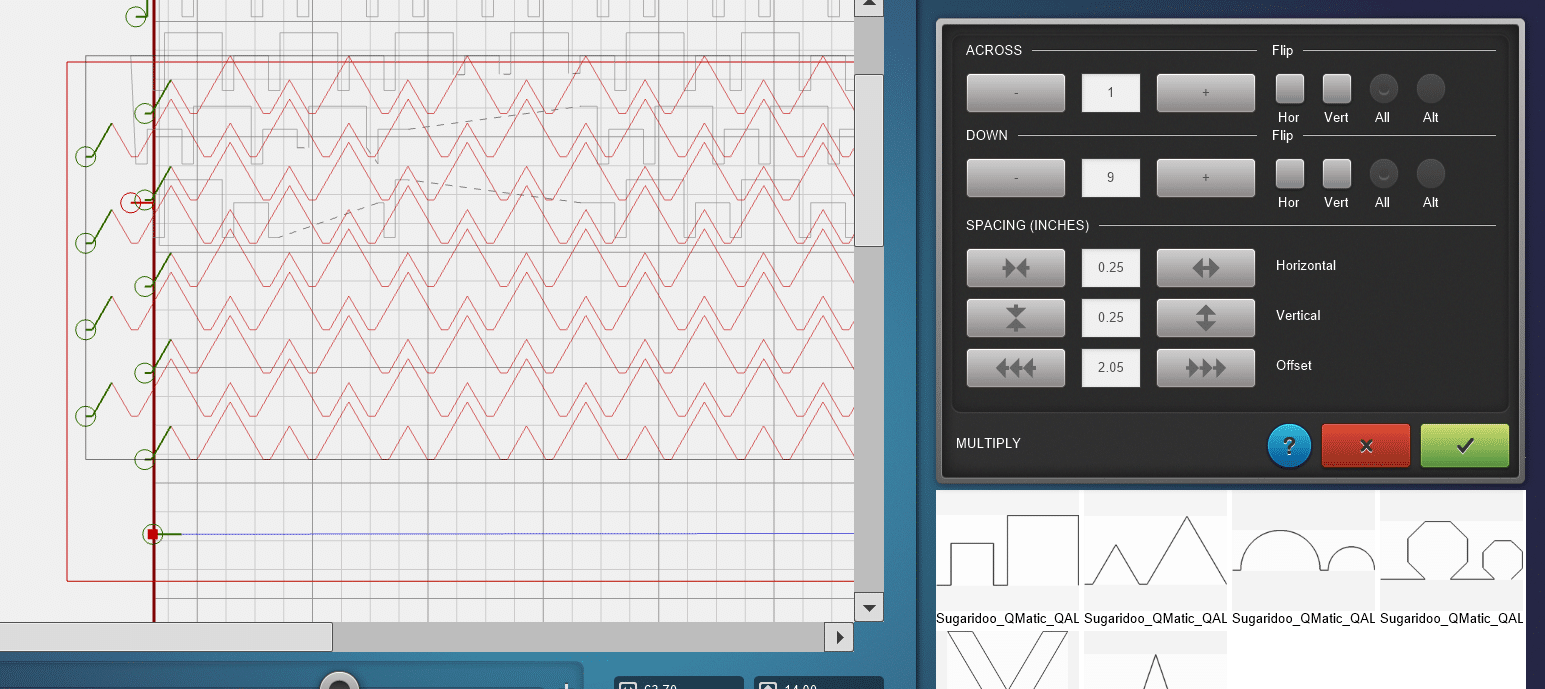This screenshot has height=689, width=1545.
Task: Shift offset right with triple-arrow icon
Action: click(1205, 368)
